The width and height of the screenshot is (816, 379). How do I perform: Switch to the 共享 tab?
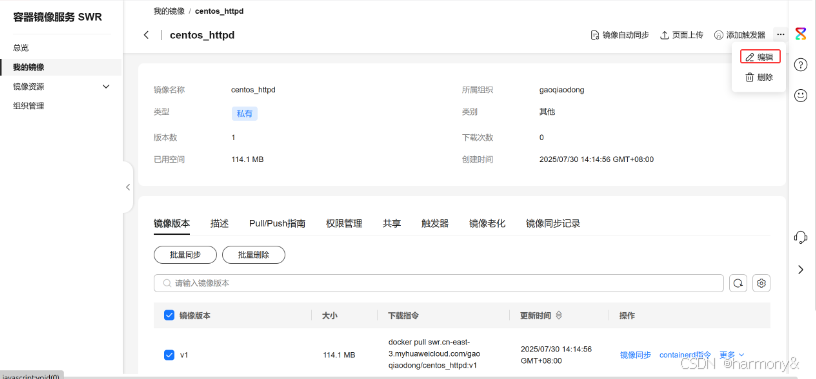(392, 224)
